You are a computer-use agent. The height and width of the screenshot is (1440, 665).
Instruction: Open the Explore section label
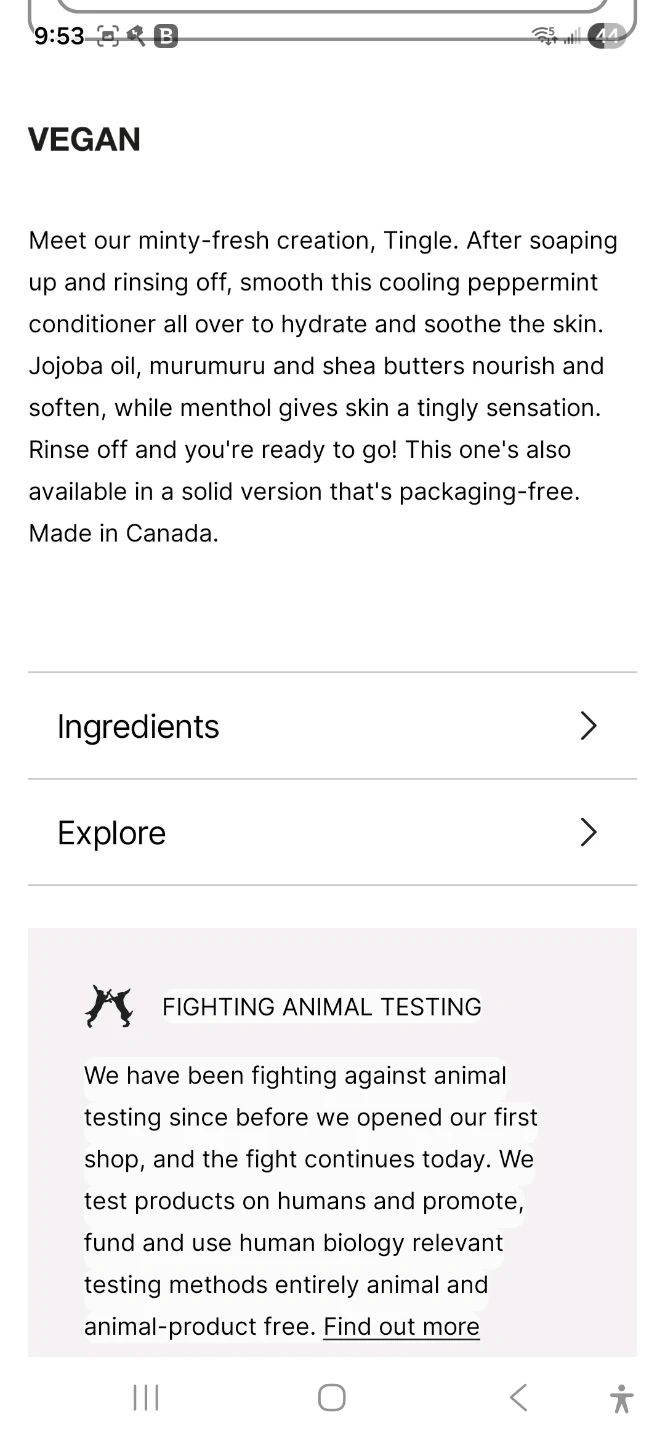pyautogui.click(x=112, y=833)
